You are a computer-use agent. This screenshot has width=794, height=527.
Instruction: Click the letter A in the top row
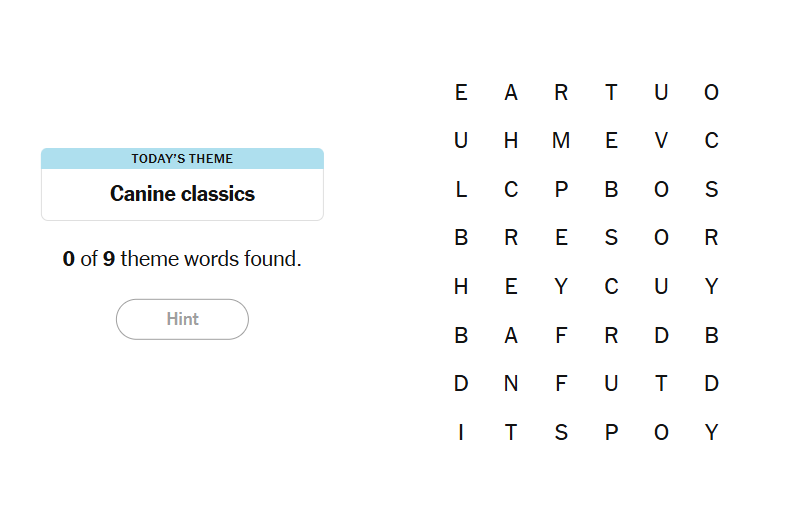pos(511,93)
